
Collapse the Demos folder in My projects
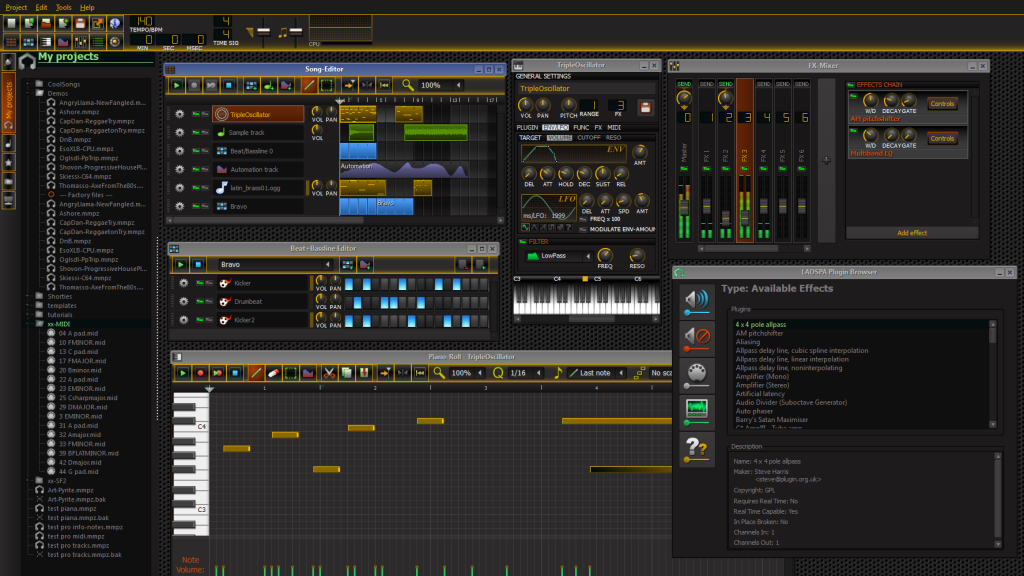coord(29,93)
